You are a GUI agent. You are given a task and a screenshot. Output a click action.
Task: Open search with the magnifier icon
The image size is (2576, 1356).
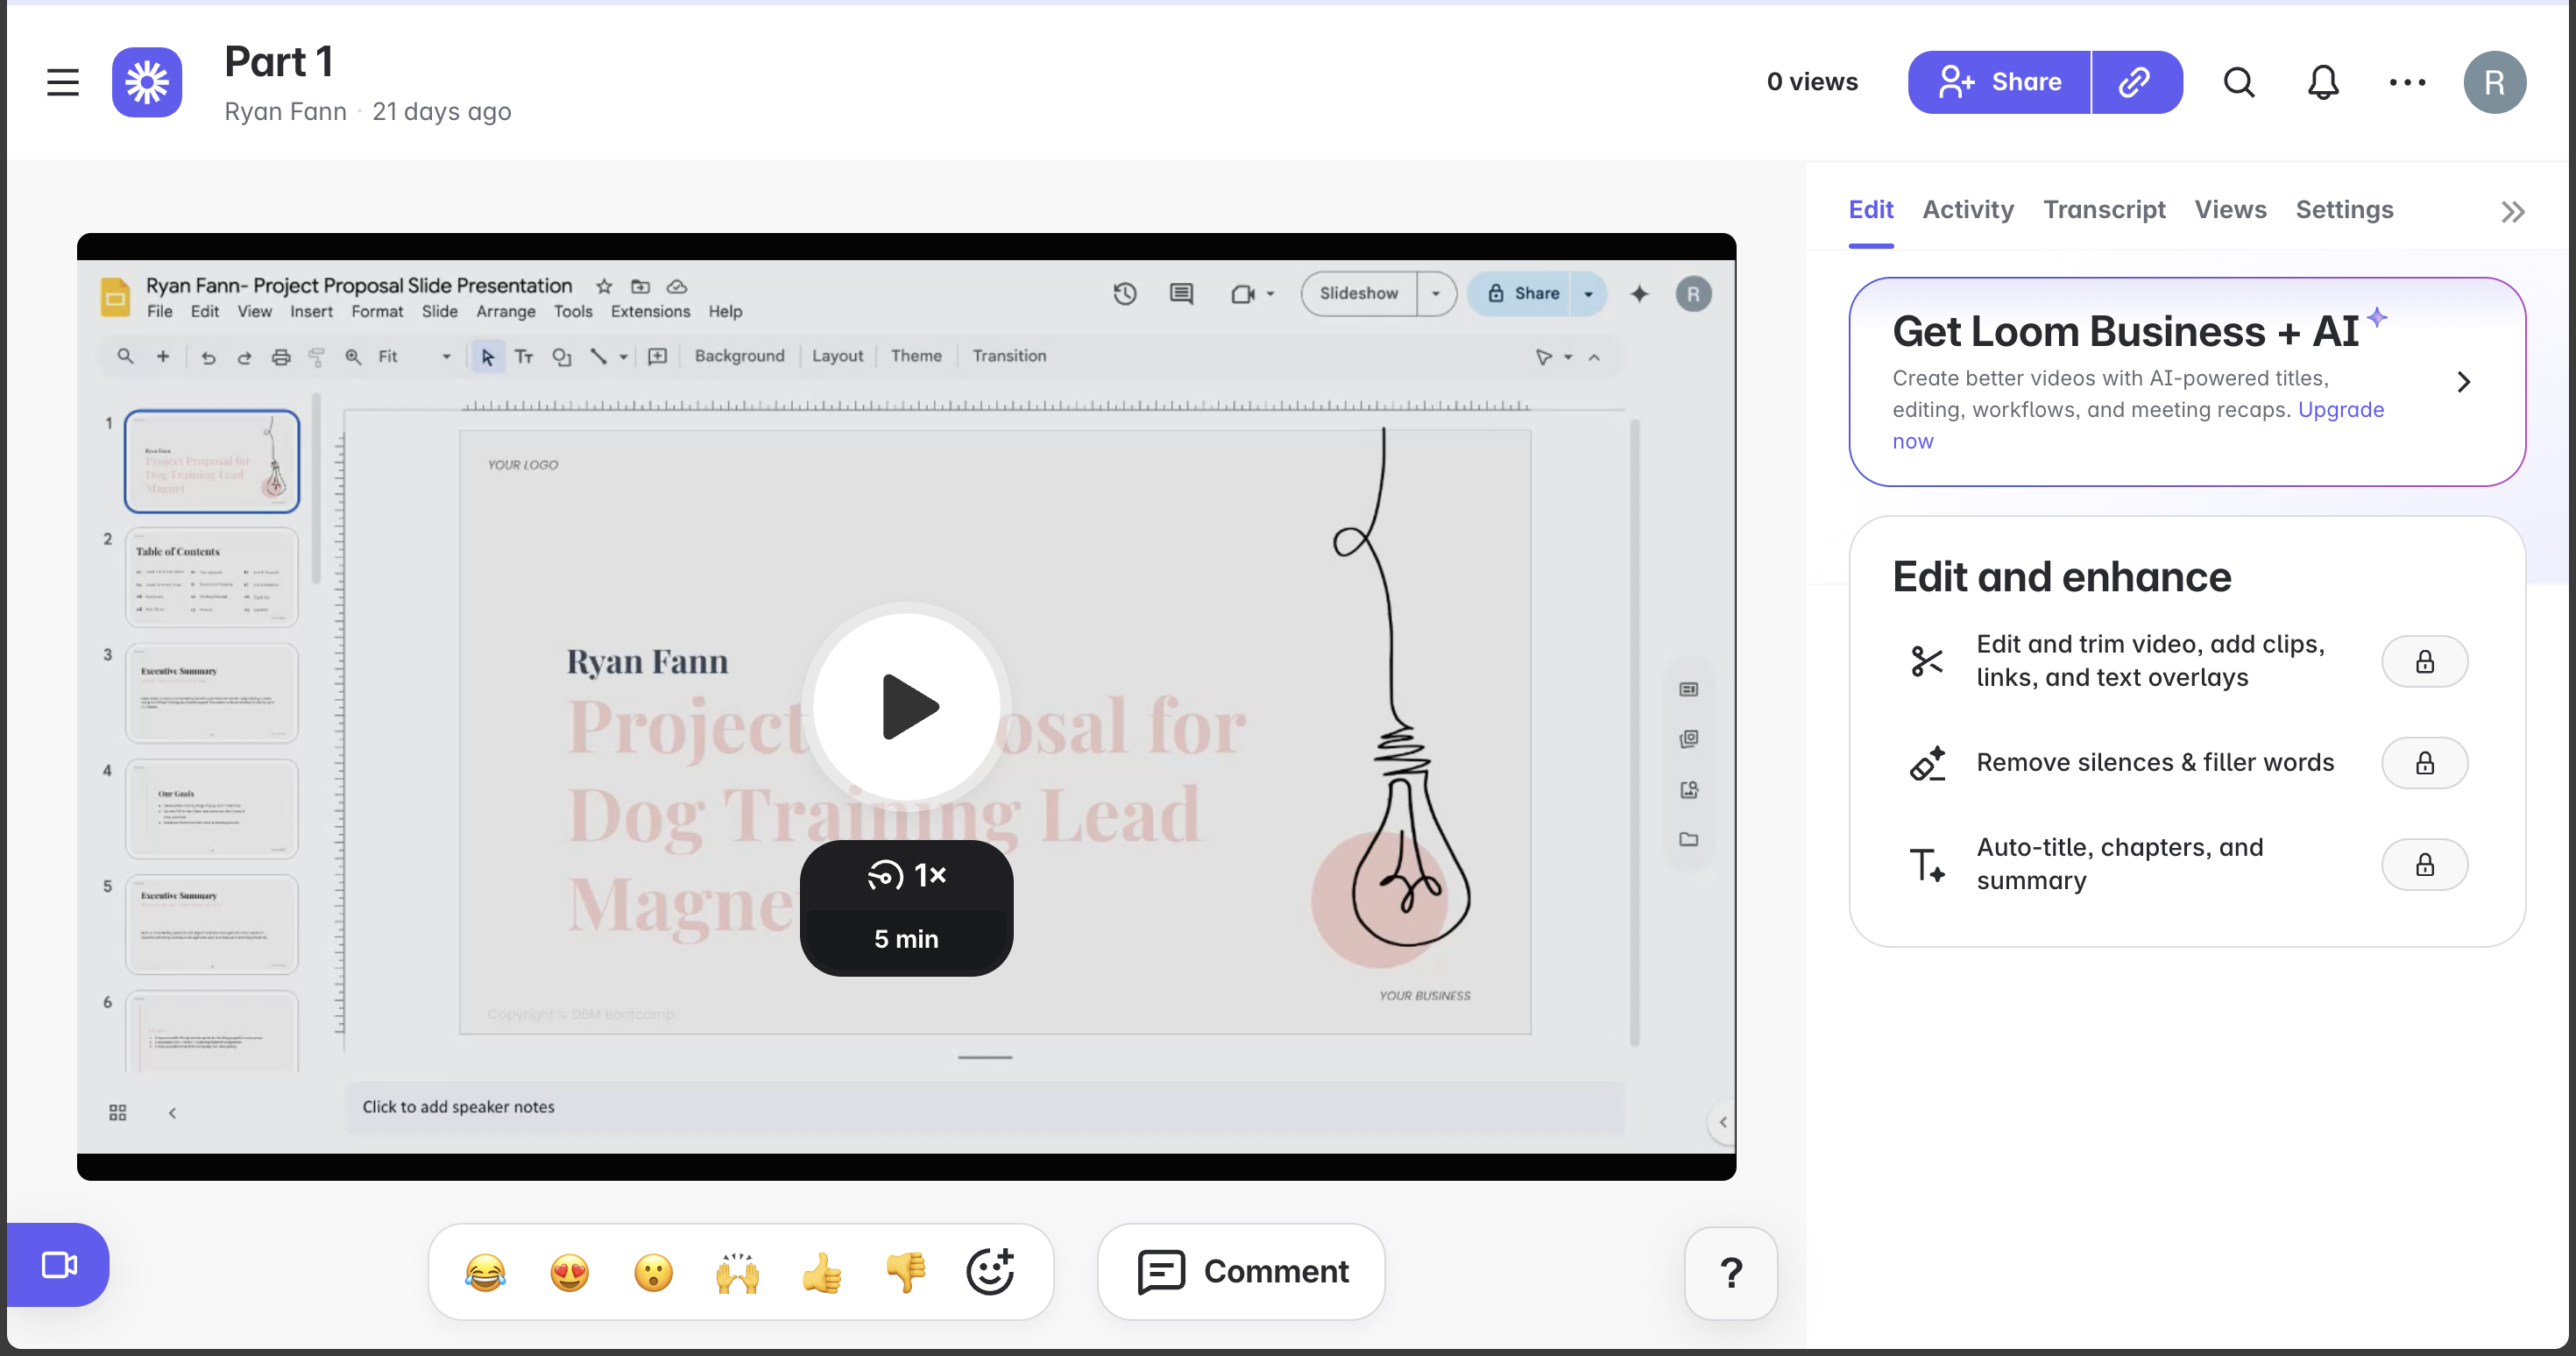(x=2239, y=82)
